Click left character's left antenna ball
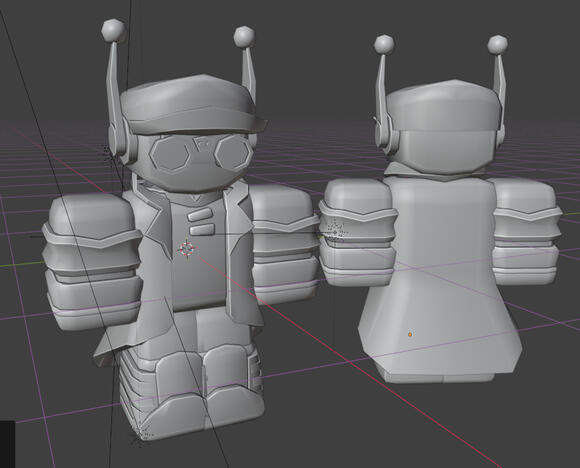This screenshot has height=468, width=580. click(113, 30)
